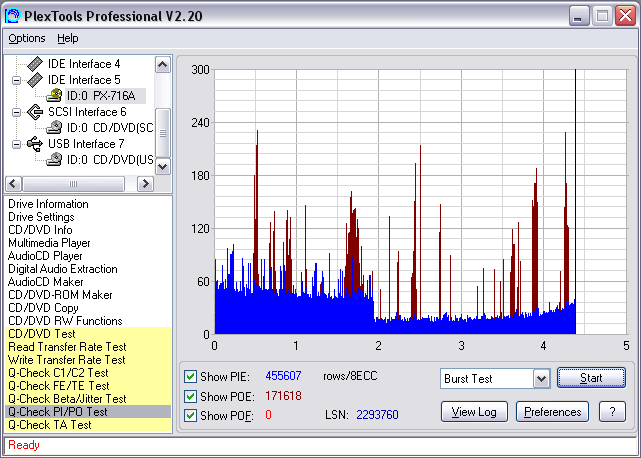Click the IDE Interface 5 chip icon
Image resolution: width=641 pixels, height=458 pixels.
pyautogui.click(x=35, y=80)
